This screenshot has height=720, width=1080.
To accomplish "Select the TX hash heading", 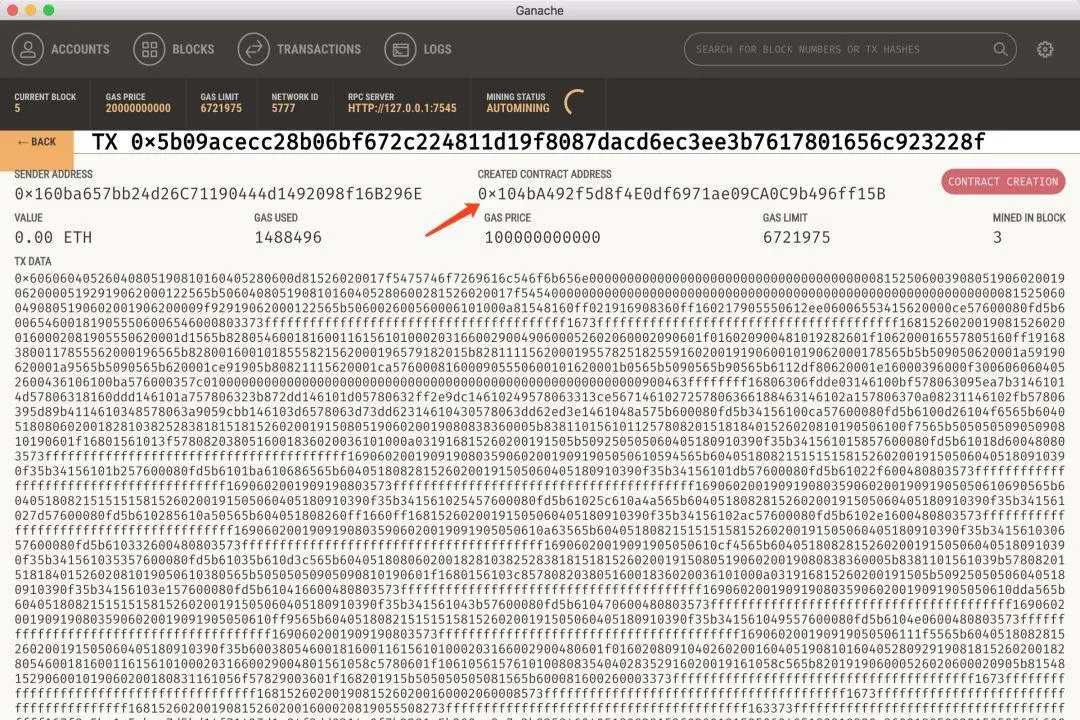I will click(x=538, y=142).
